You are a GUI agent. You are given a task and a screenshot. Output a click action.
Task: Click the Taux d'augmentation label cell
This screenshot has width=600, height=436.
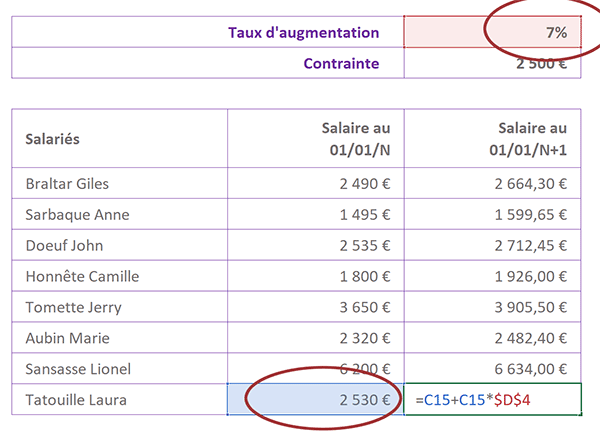pos(208,32)
